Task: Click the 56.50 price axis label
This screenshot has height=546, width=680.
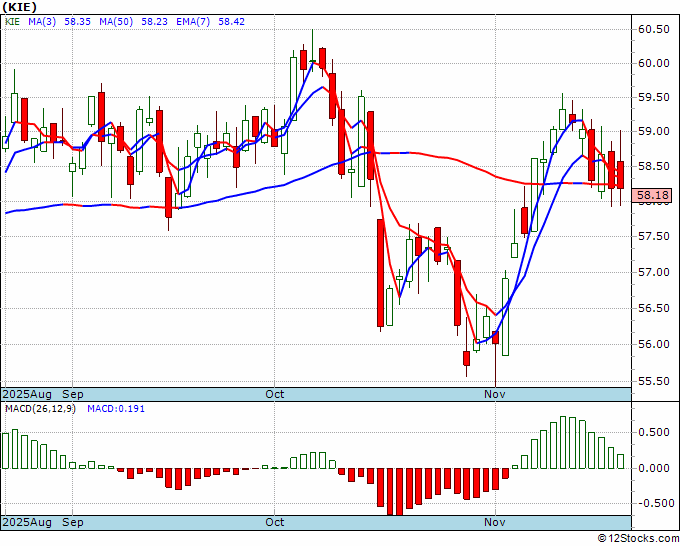Action: [654, 308]
